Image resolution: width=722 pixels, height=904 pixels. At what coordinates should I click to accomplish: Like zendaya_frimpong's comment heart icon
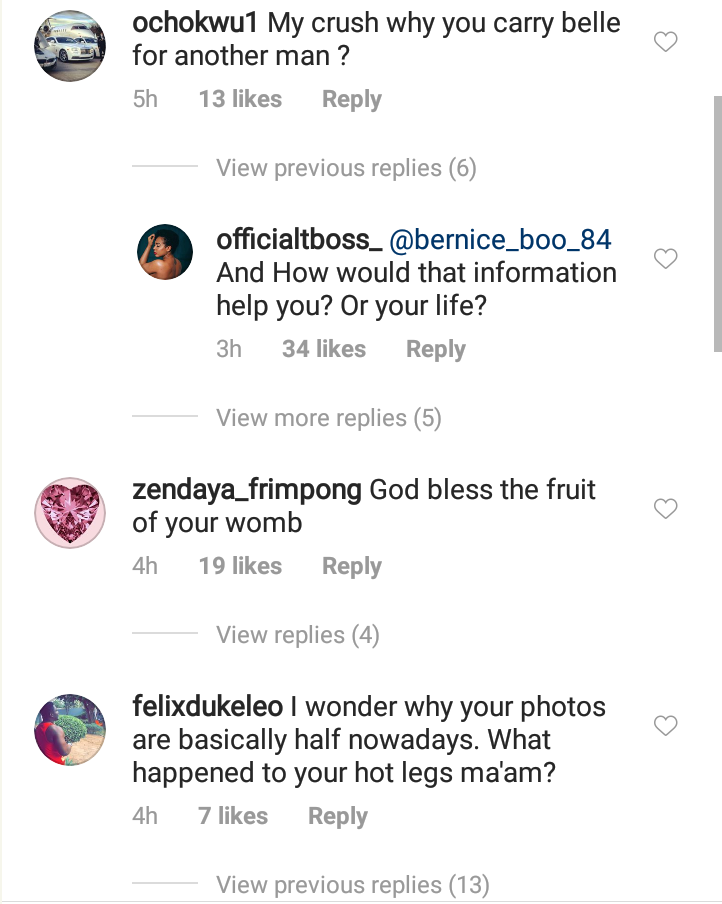[x=665, y=509]
